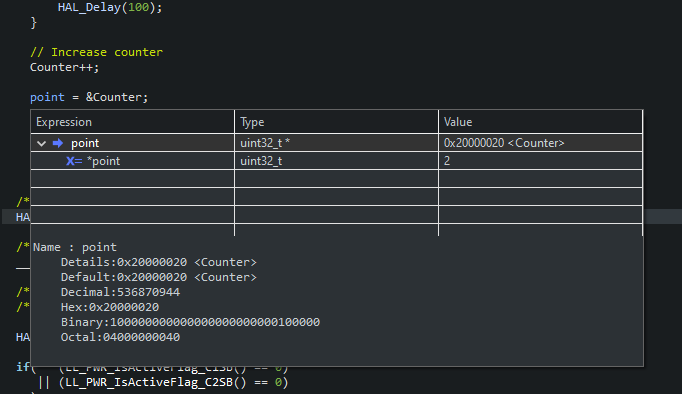
Task: Select the *point child row
Action: 336,161
